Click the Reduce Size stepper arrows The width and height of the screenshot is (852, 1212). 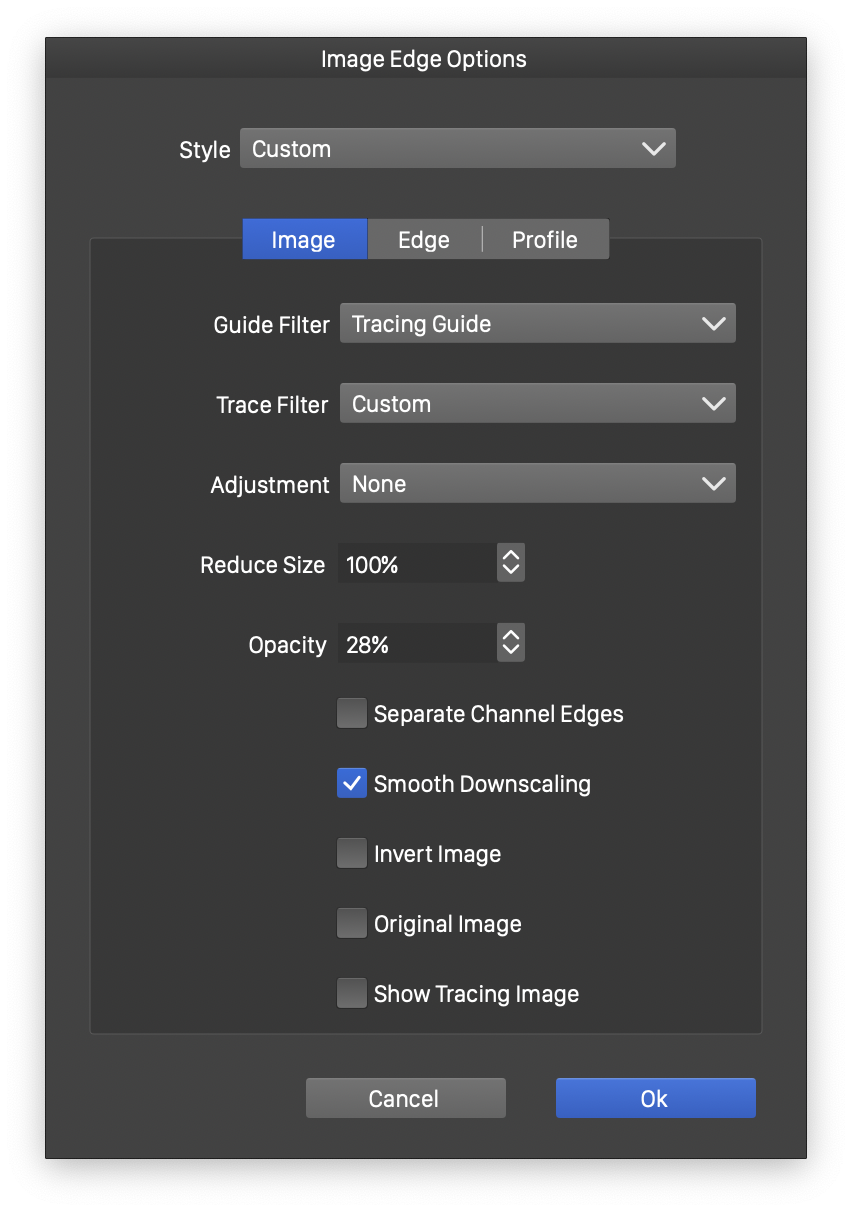tap(510, 564)
